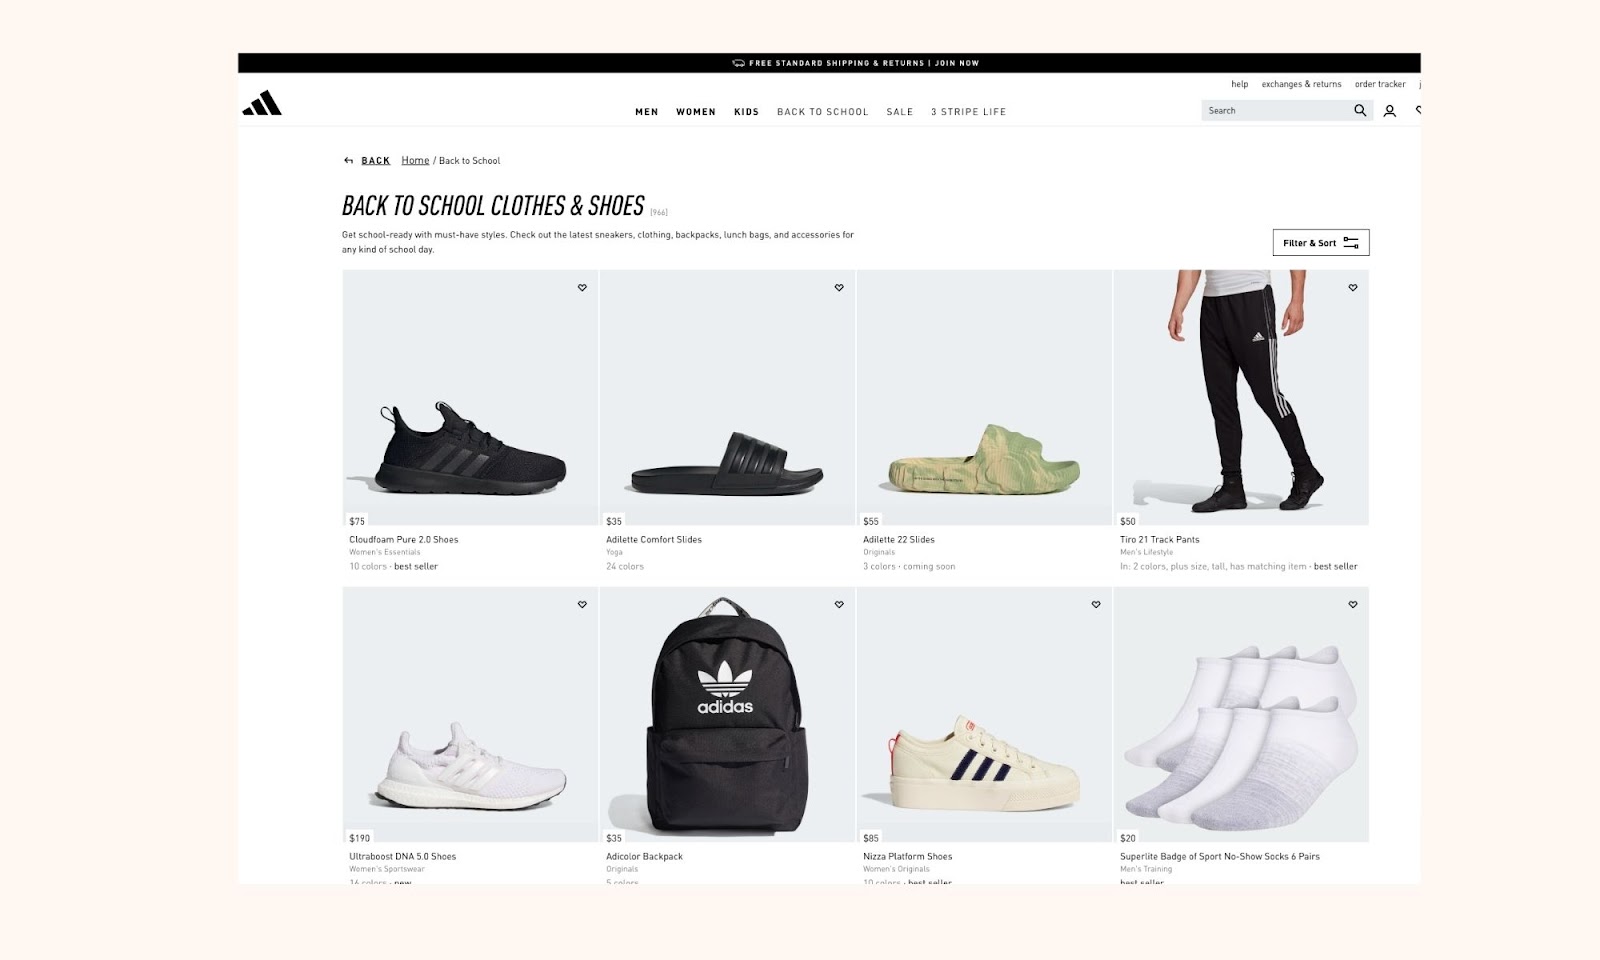The width and height of the screenshot is (1600, 960).
Task: Open the WOMEN navigation menu
Action: (x=696, y=112)
